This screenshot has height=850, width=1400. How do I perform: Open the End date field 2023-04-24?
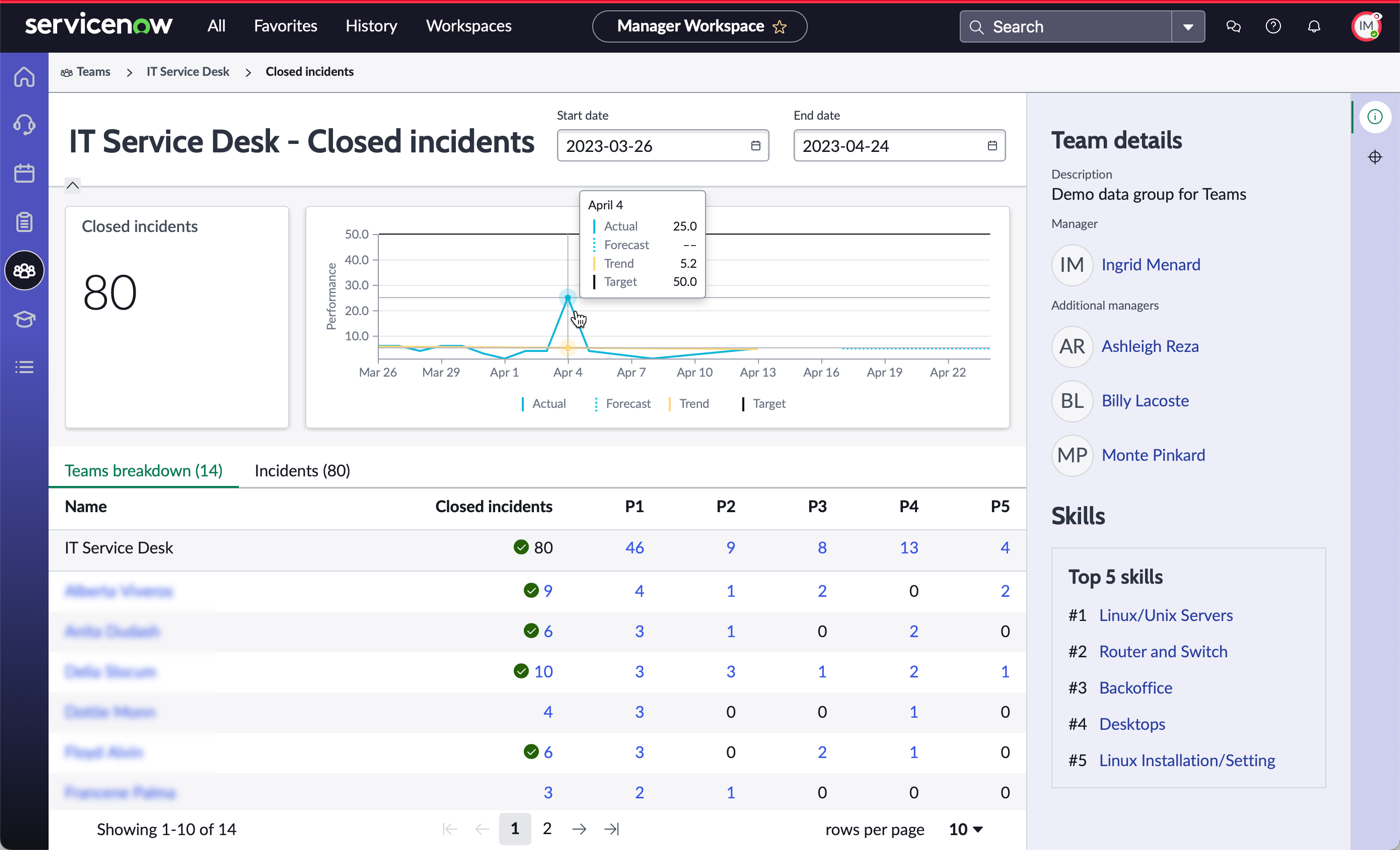tap(899, 146)
